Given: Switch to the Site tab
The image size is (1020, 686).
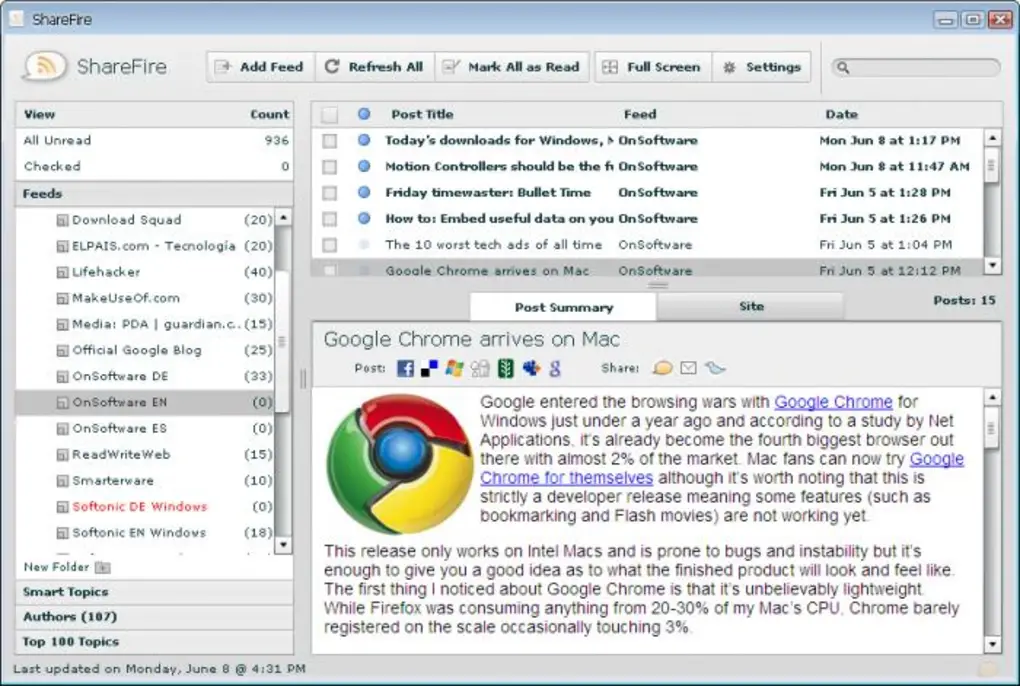Looking at the screenshot, I should pos(751,306).
